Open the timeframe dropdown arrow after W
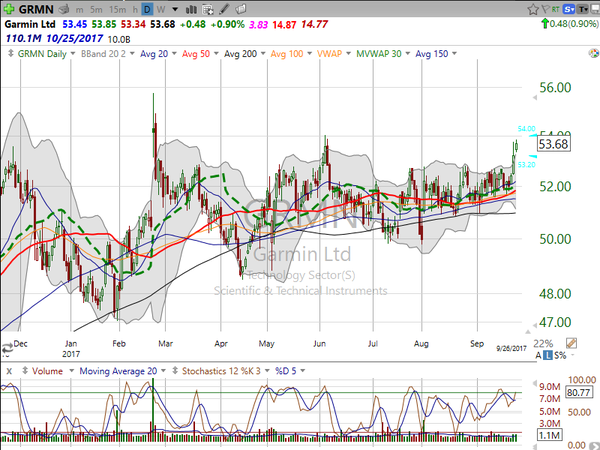This screenshot has width=600, height=450. pyautogui.click(x=175, y=9)
